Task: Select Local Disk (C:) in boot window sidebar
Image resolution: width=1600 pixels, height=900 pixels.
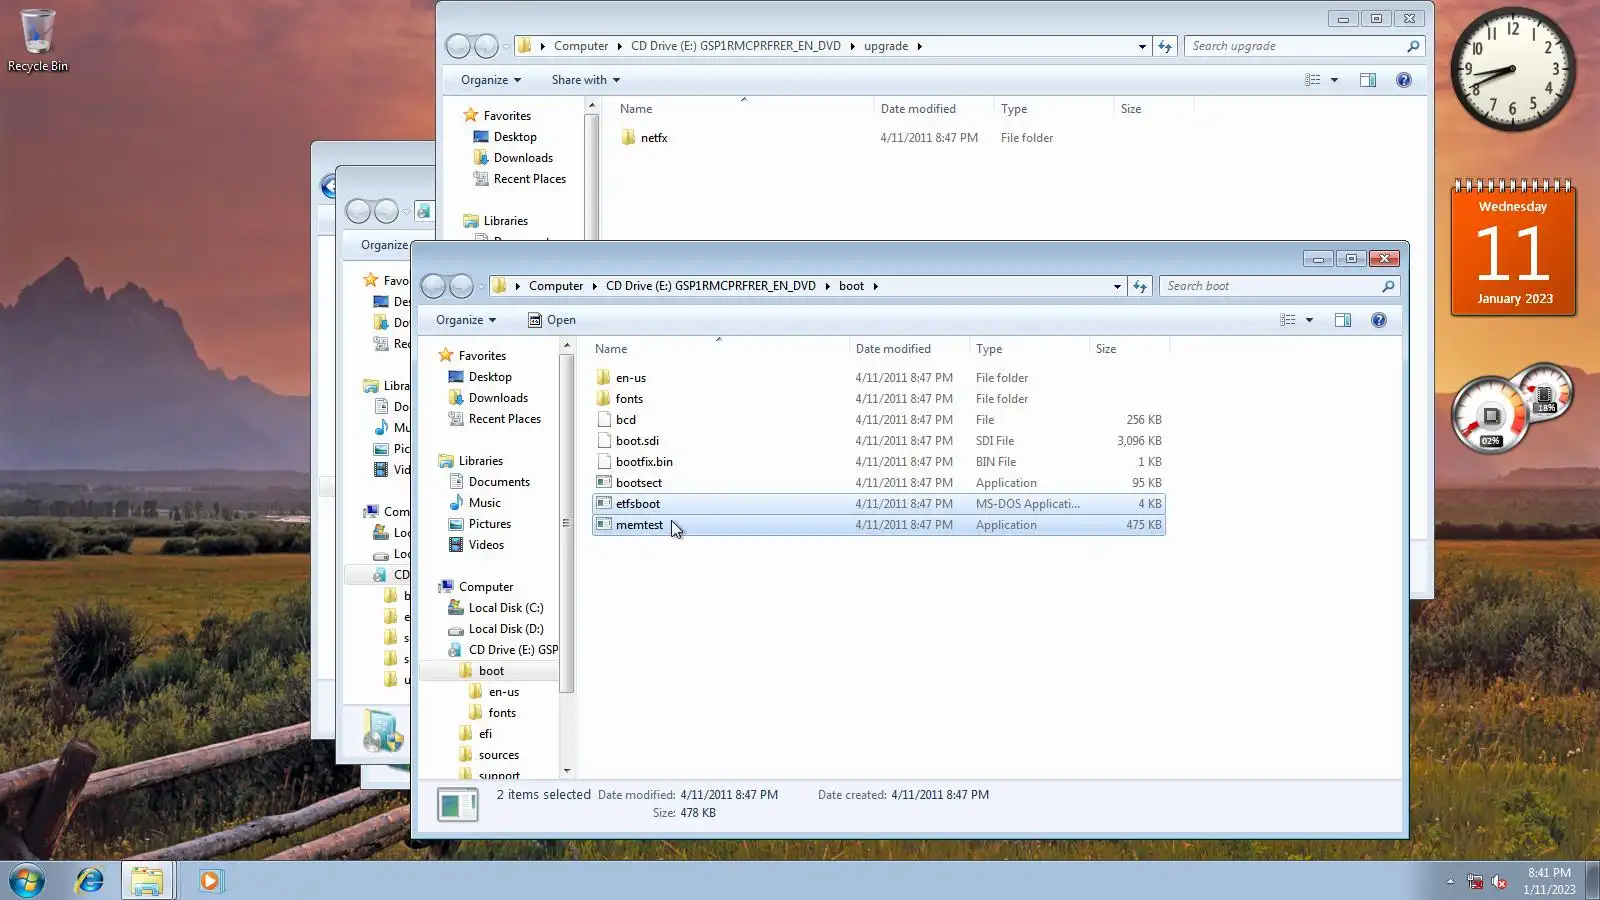Action: [x=506, y=608]
